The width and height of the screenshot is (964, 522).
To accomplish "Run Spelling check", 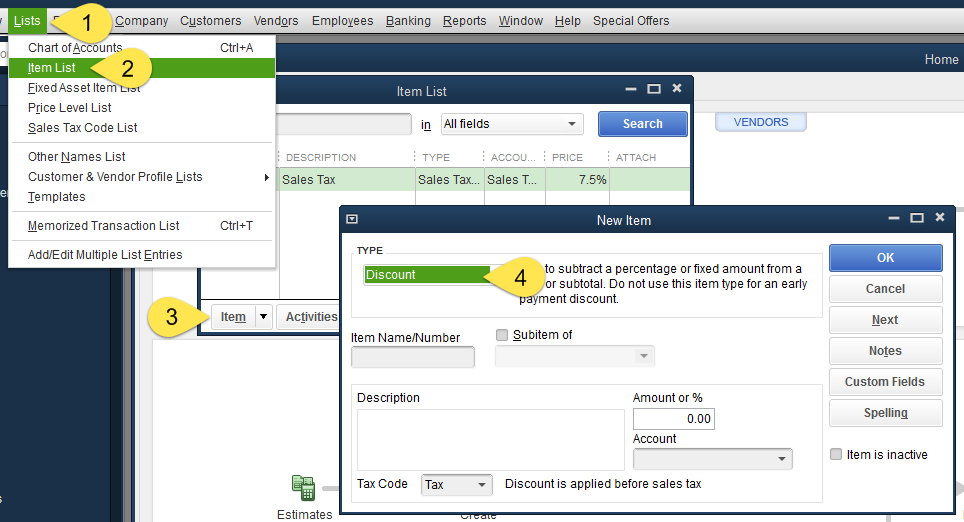I will [x=885, y=413].
